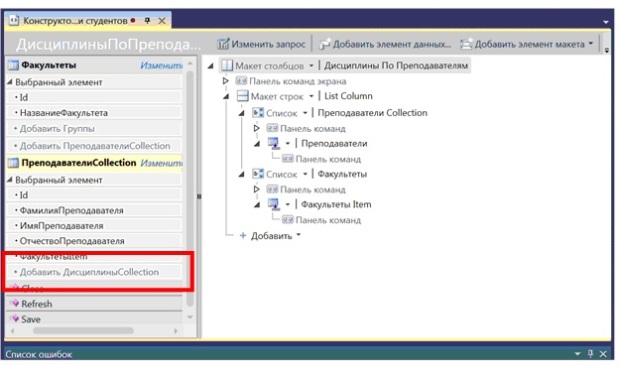Pin the Список ошибок panel
This screenshot has width=620, height=379.
pyautogui.click(x=590, y=354)
